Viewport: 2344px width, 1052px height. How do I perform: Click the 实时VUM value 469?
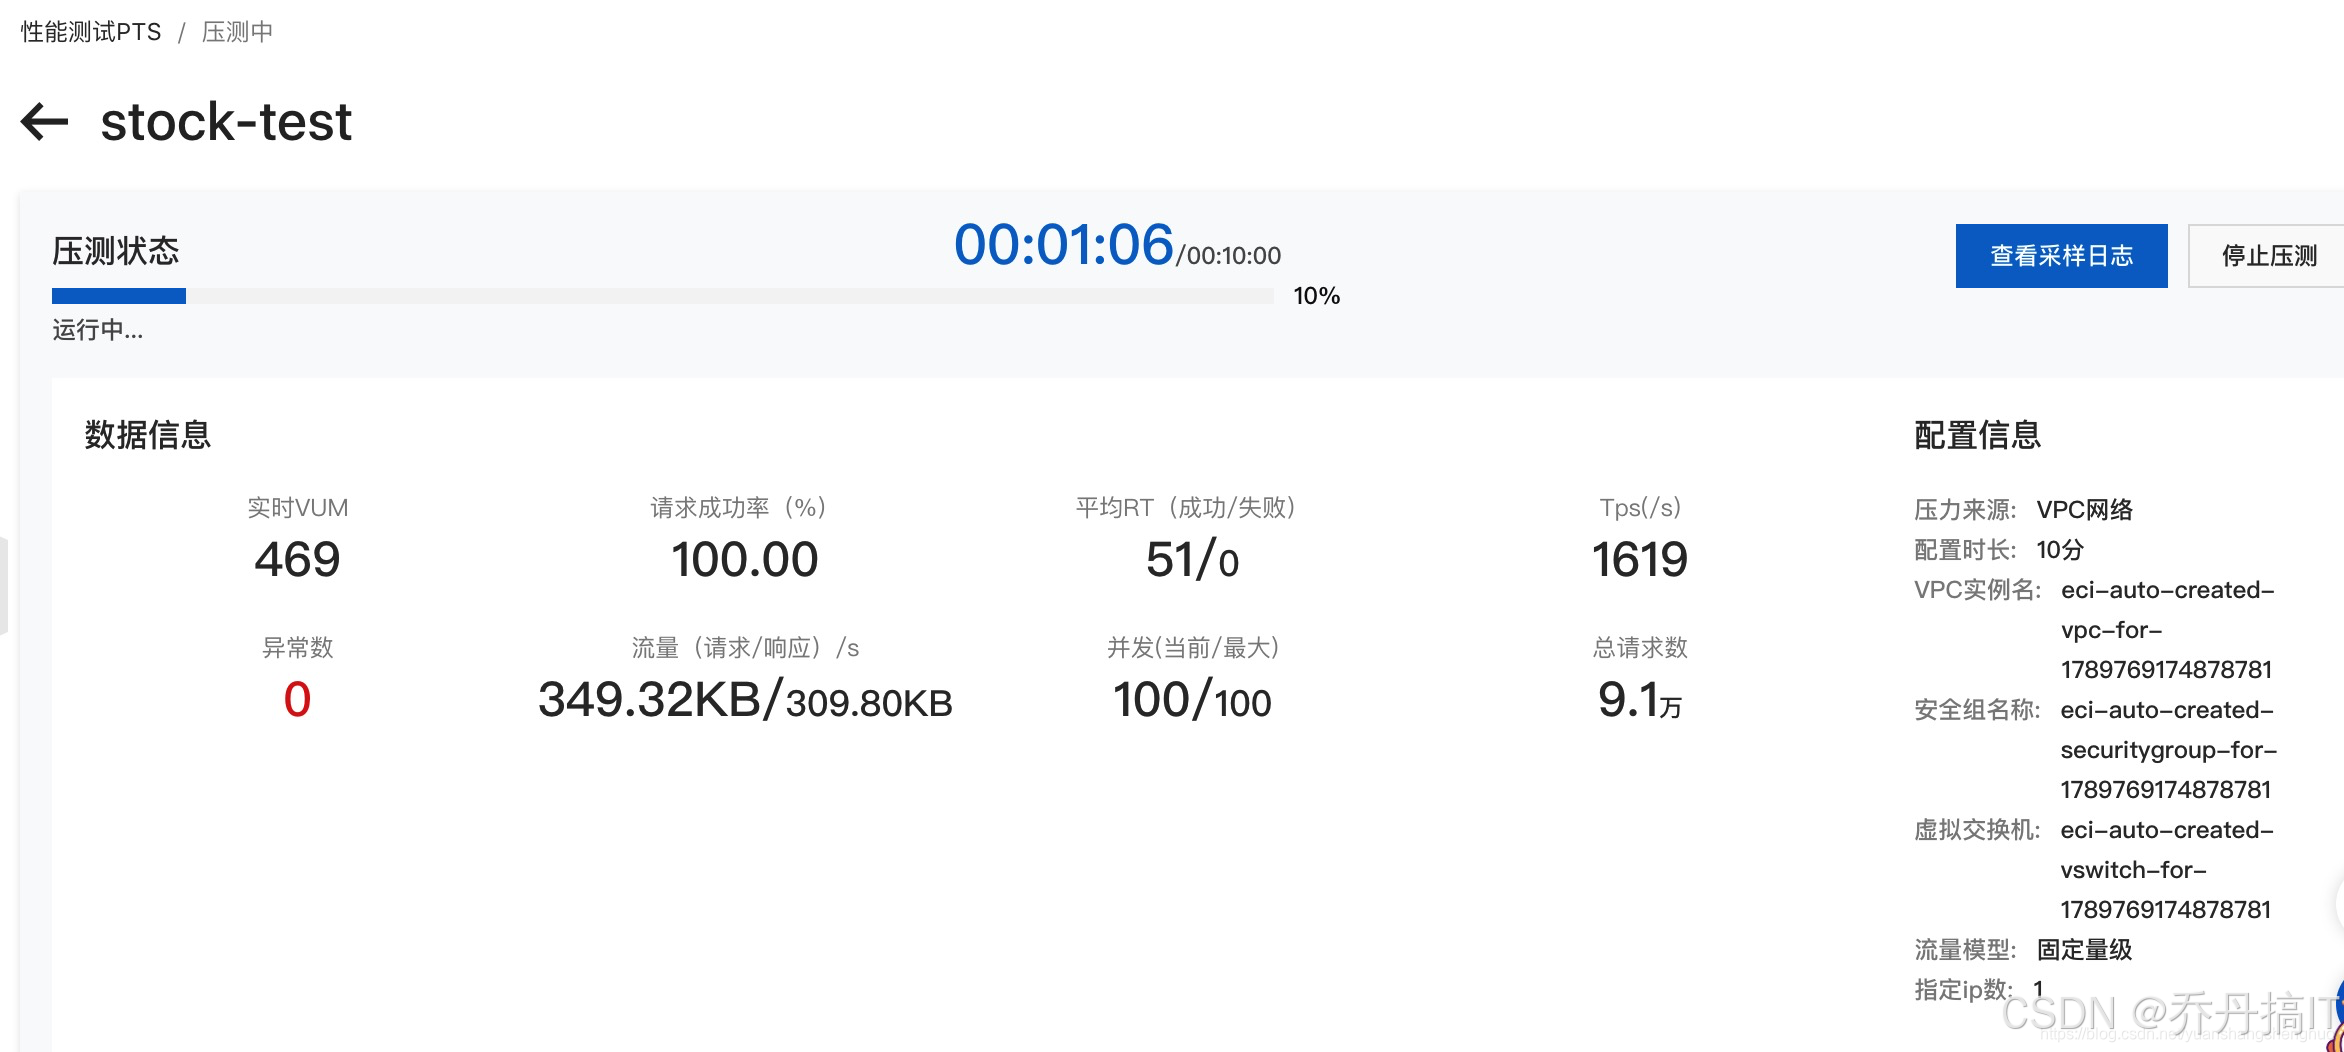pos(297,559)
